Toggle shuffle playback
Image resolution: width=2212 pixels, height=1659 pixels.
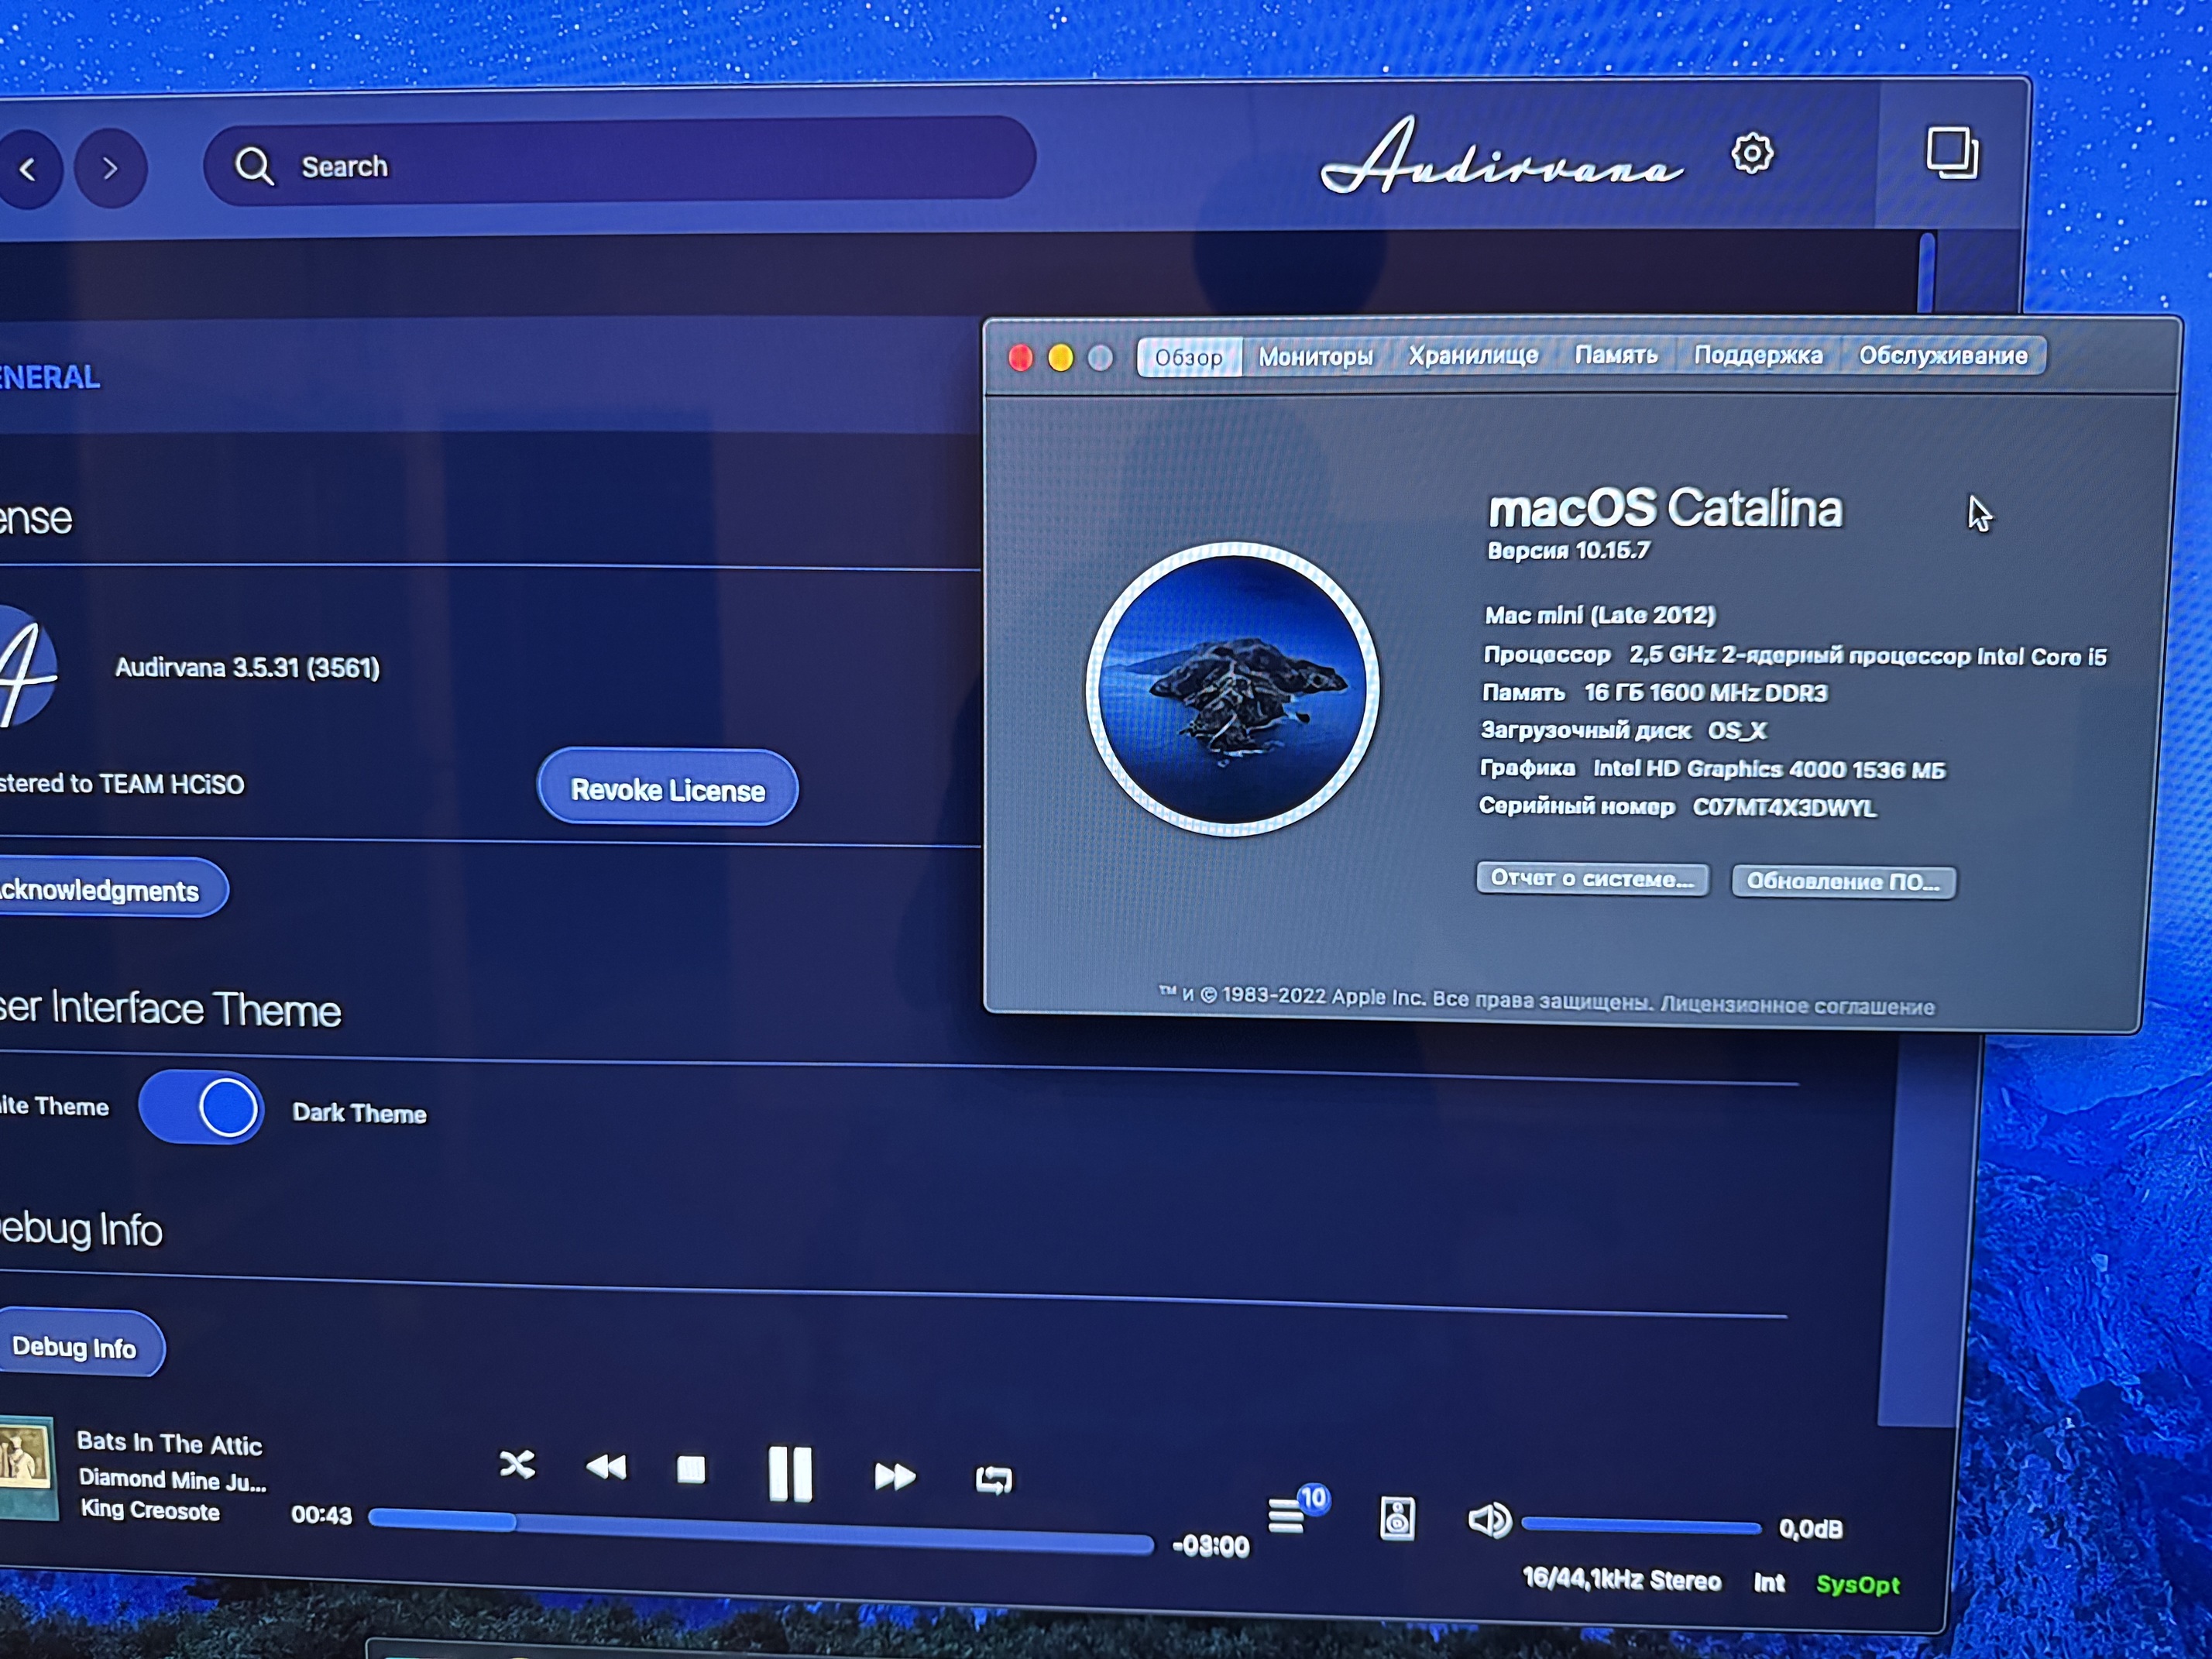(517, 1465)
